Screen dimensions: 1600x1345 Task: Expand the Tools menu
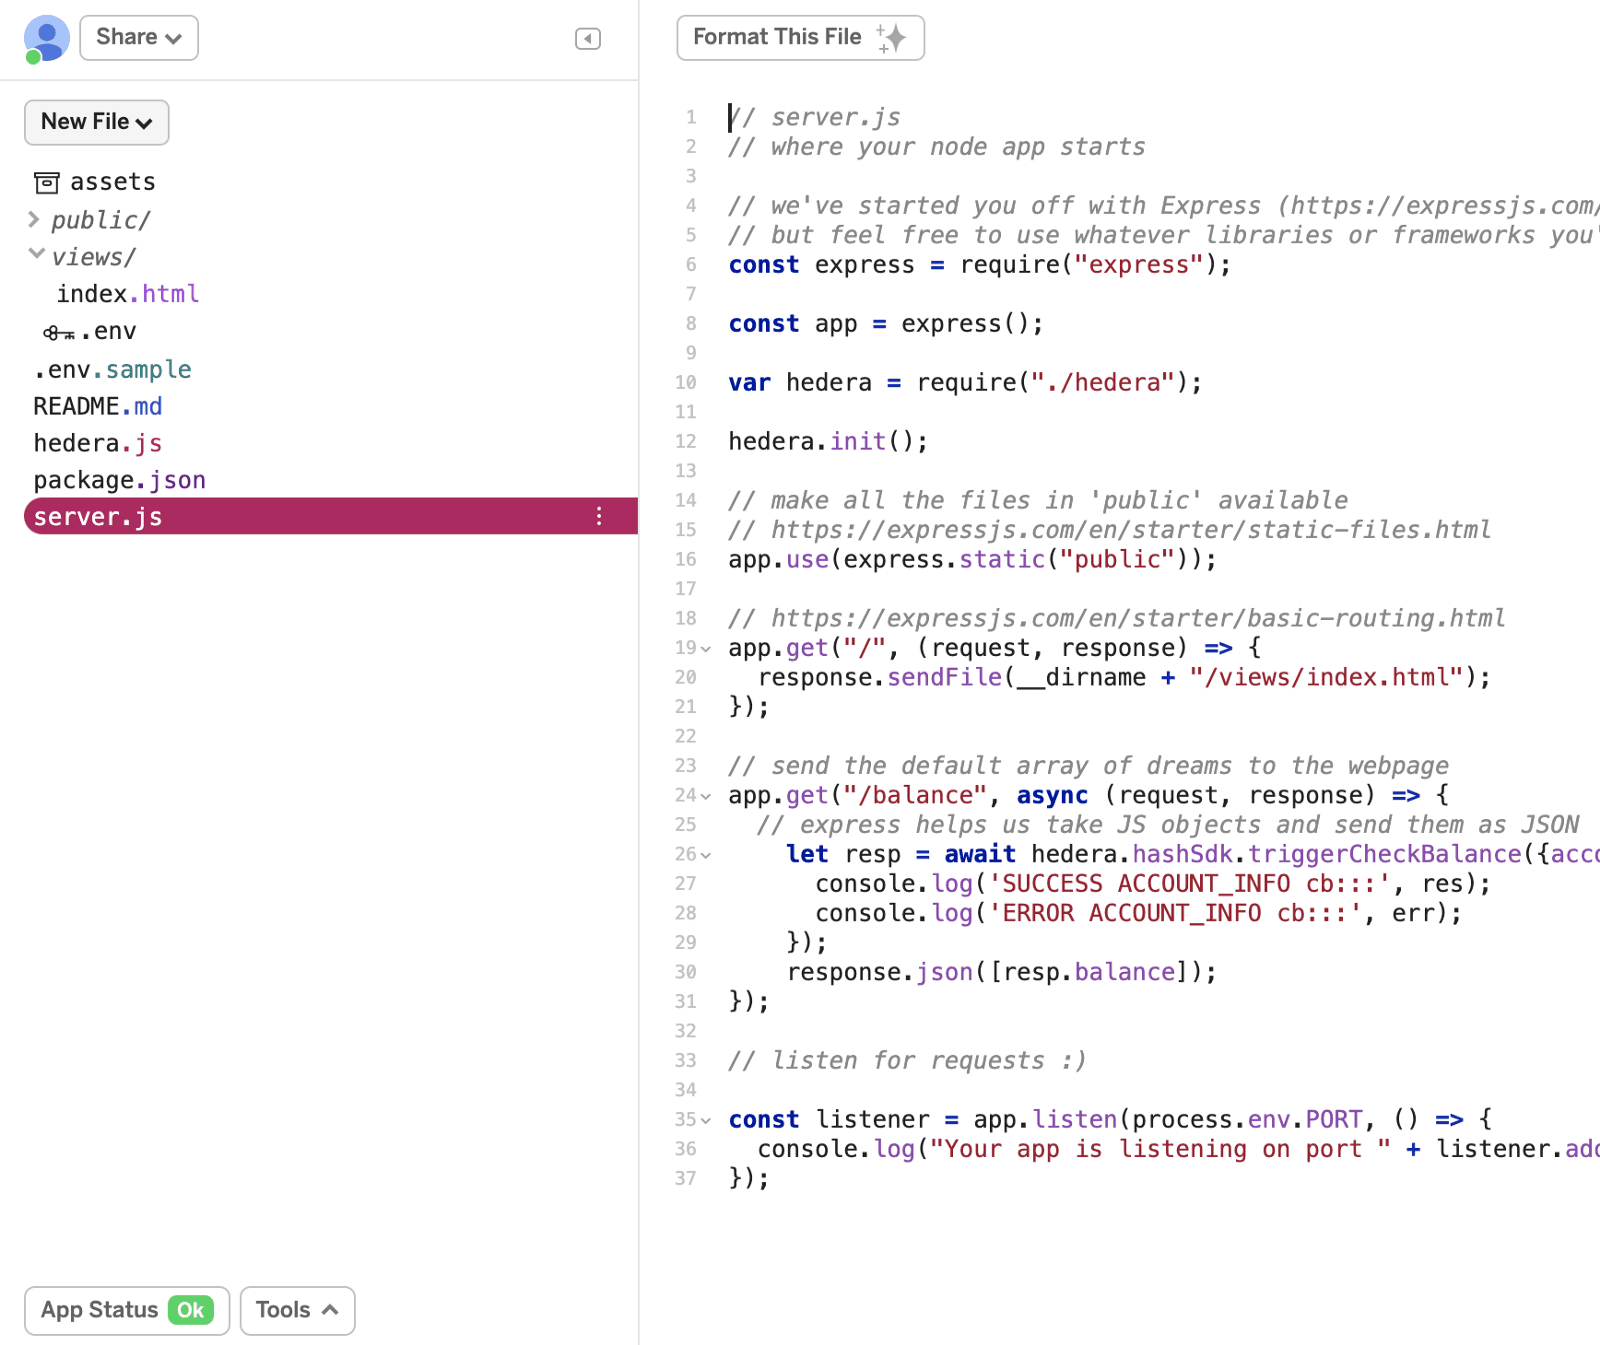[297, 1310]
